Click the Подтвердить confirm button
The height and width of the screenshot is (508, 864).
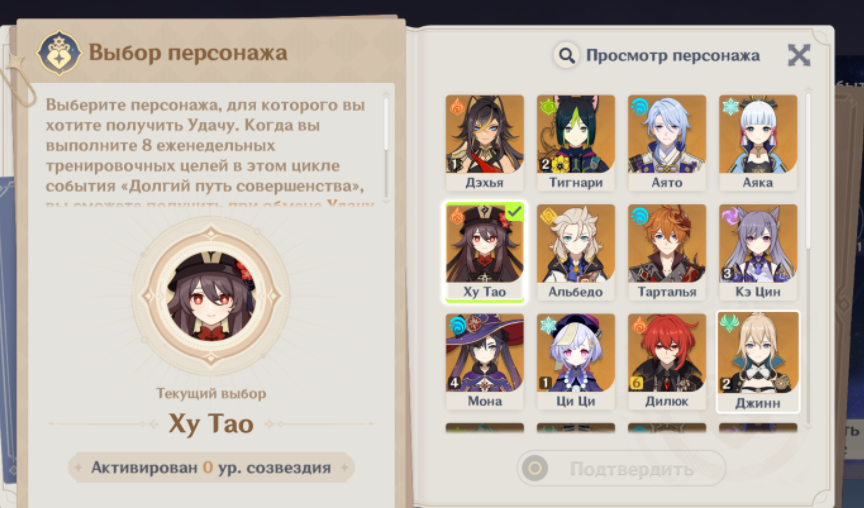click(x=621, y=468)
